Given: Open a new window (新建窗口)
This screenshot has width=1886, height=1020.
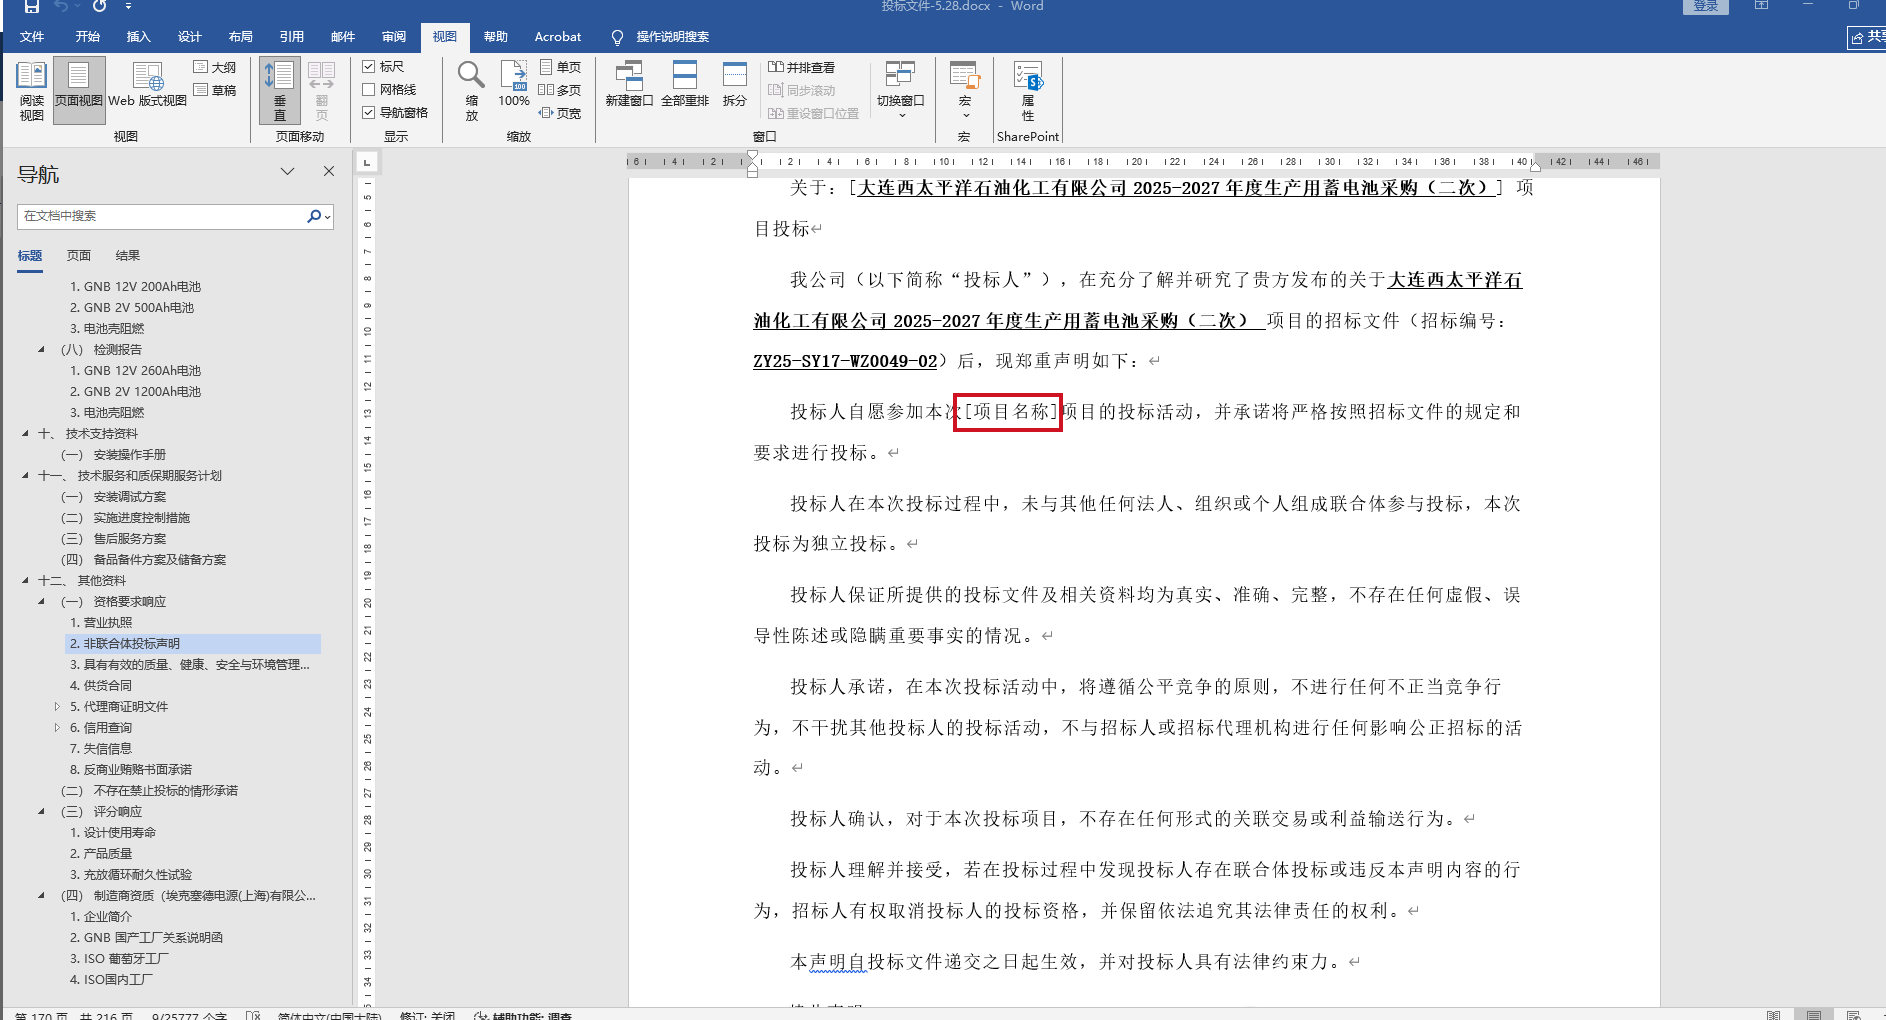Looking at the screenshot, I should pyautogui.click(x=629, y=85).
